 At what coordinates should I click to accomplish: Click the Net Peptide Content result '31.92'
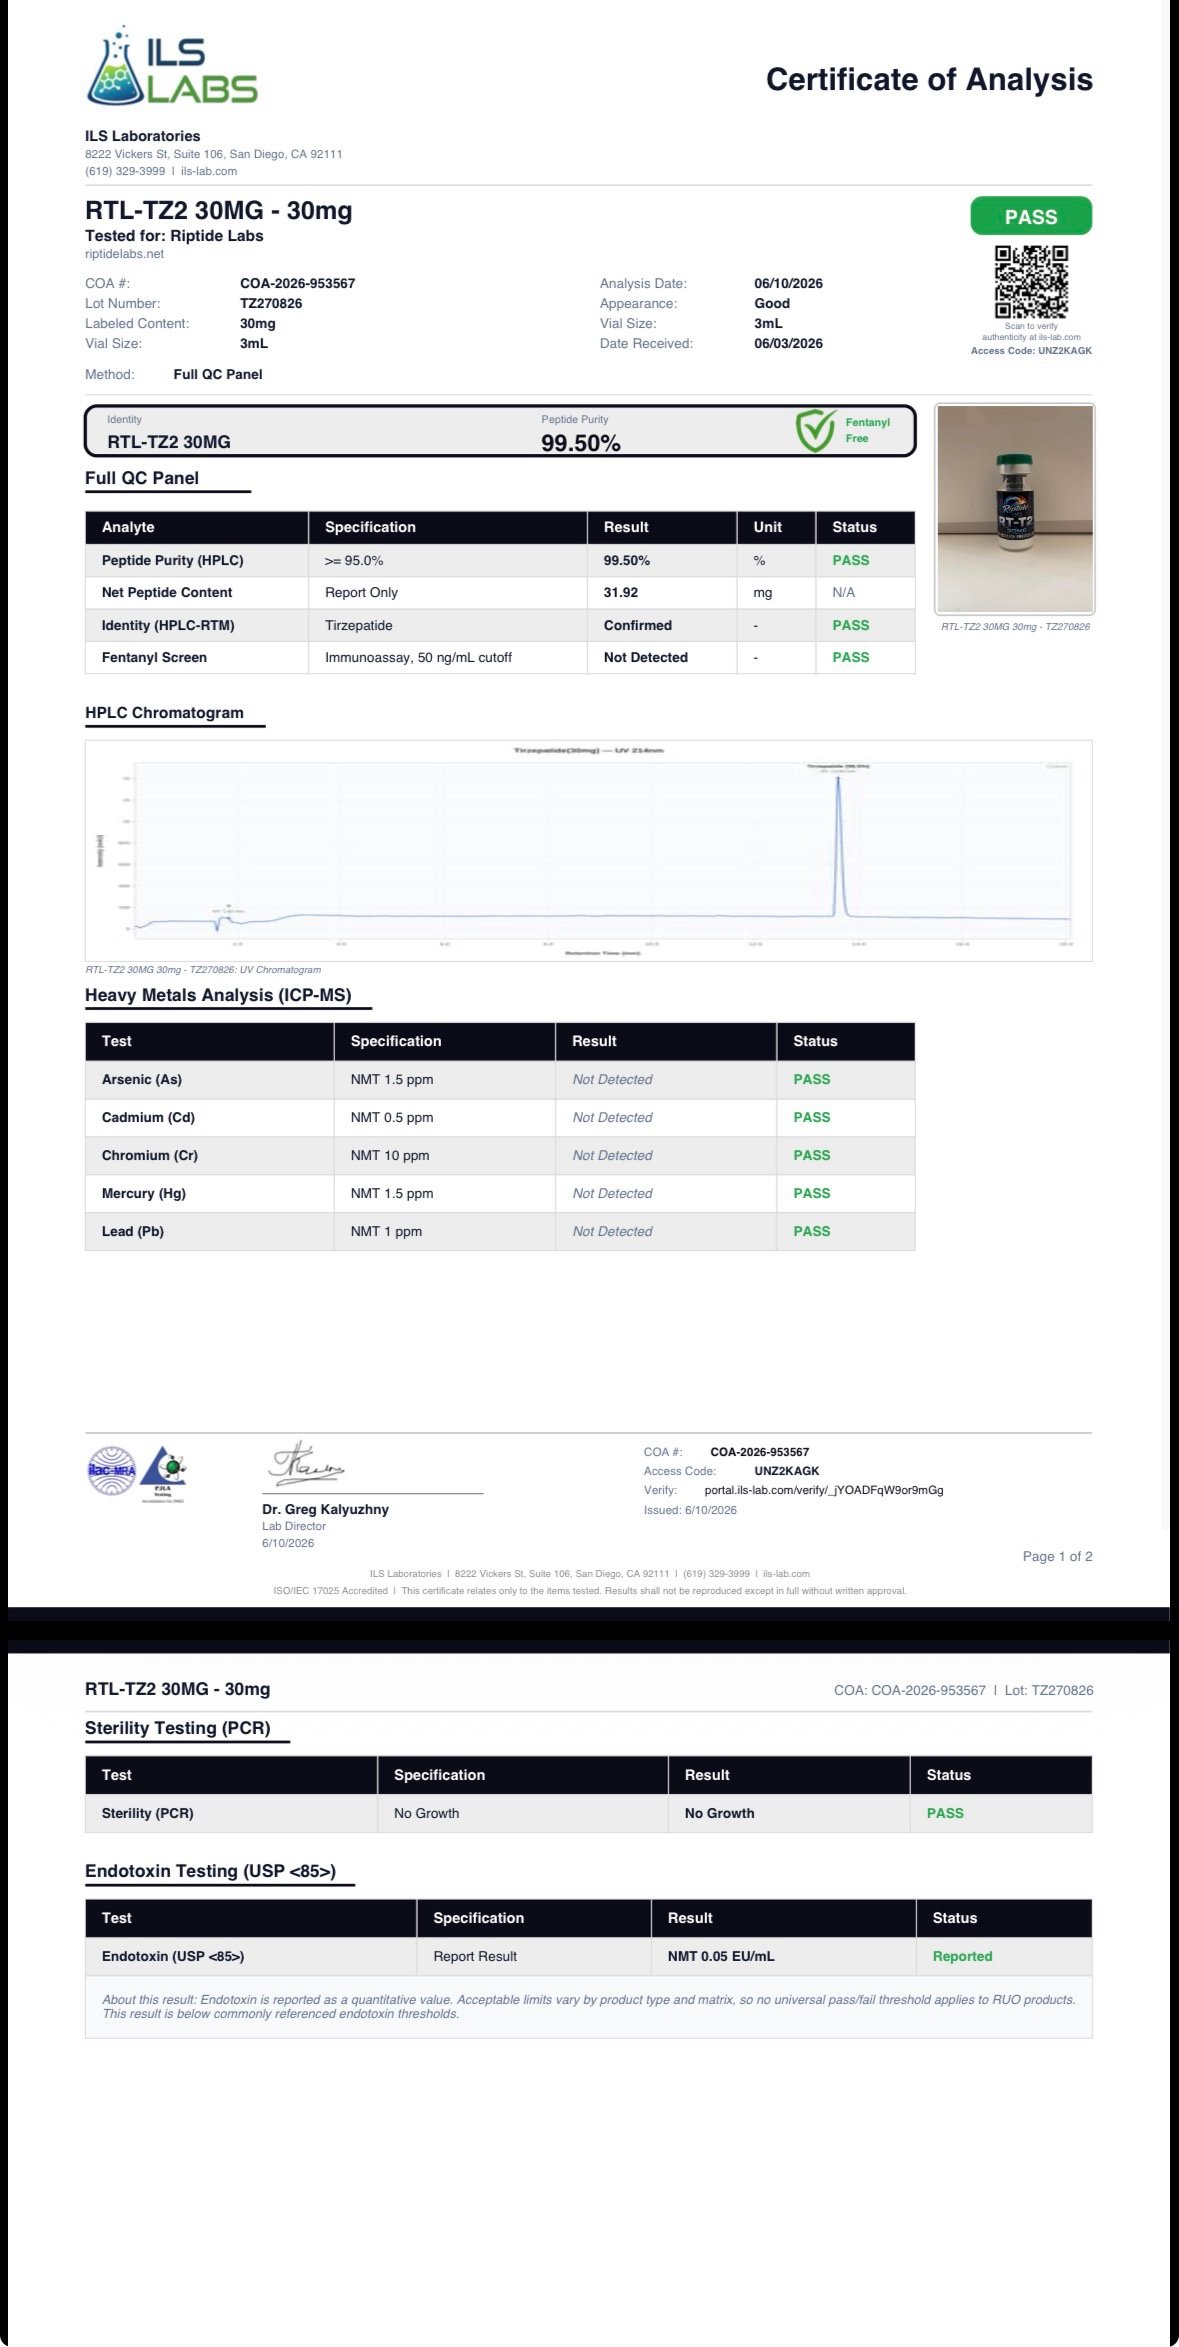pos(620,592)
